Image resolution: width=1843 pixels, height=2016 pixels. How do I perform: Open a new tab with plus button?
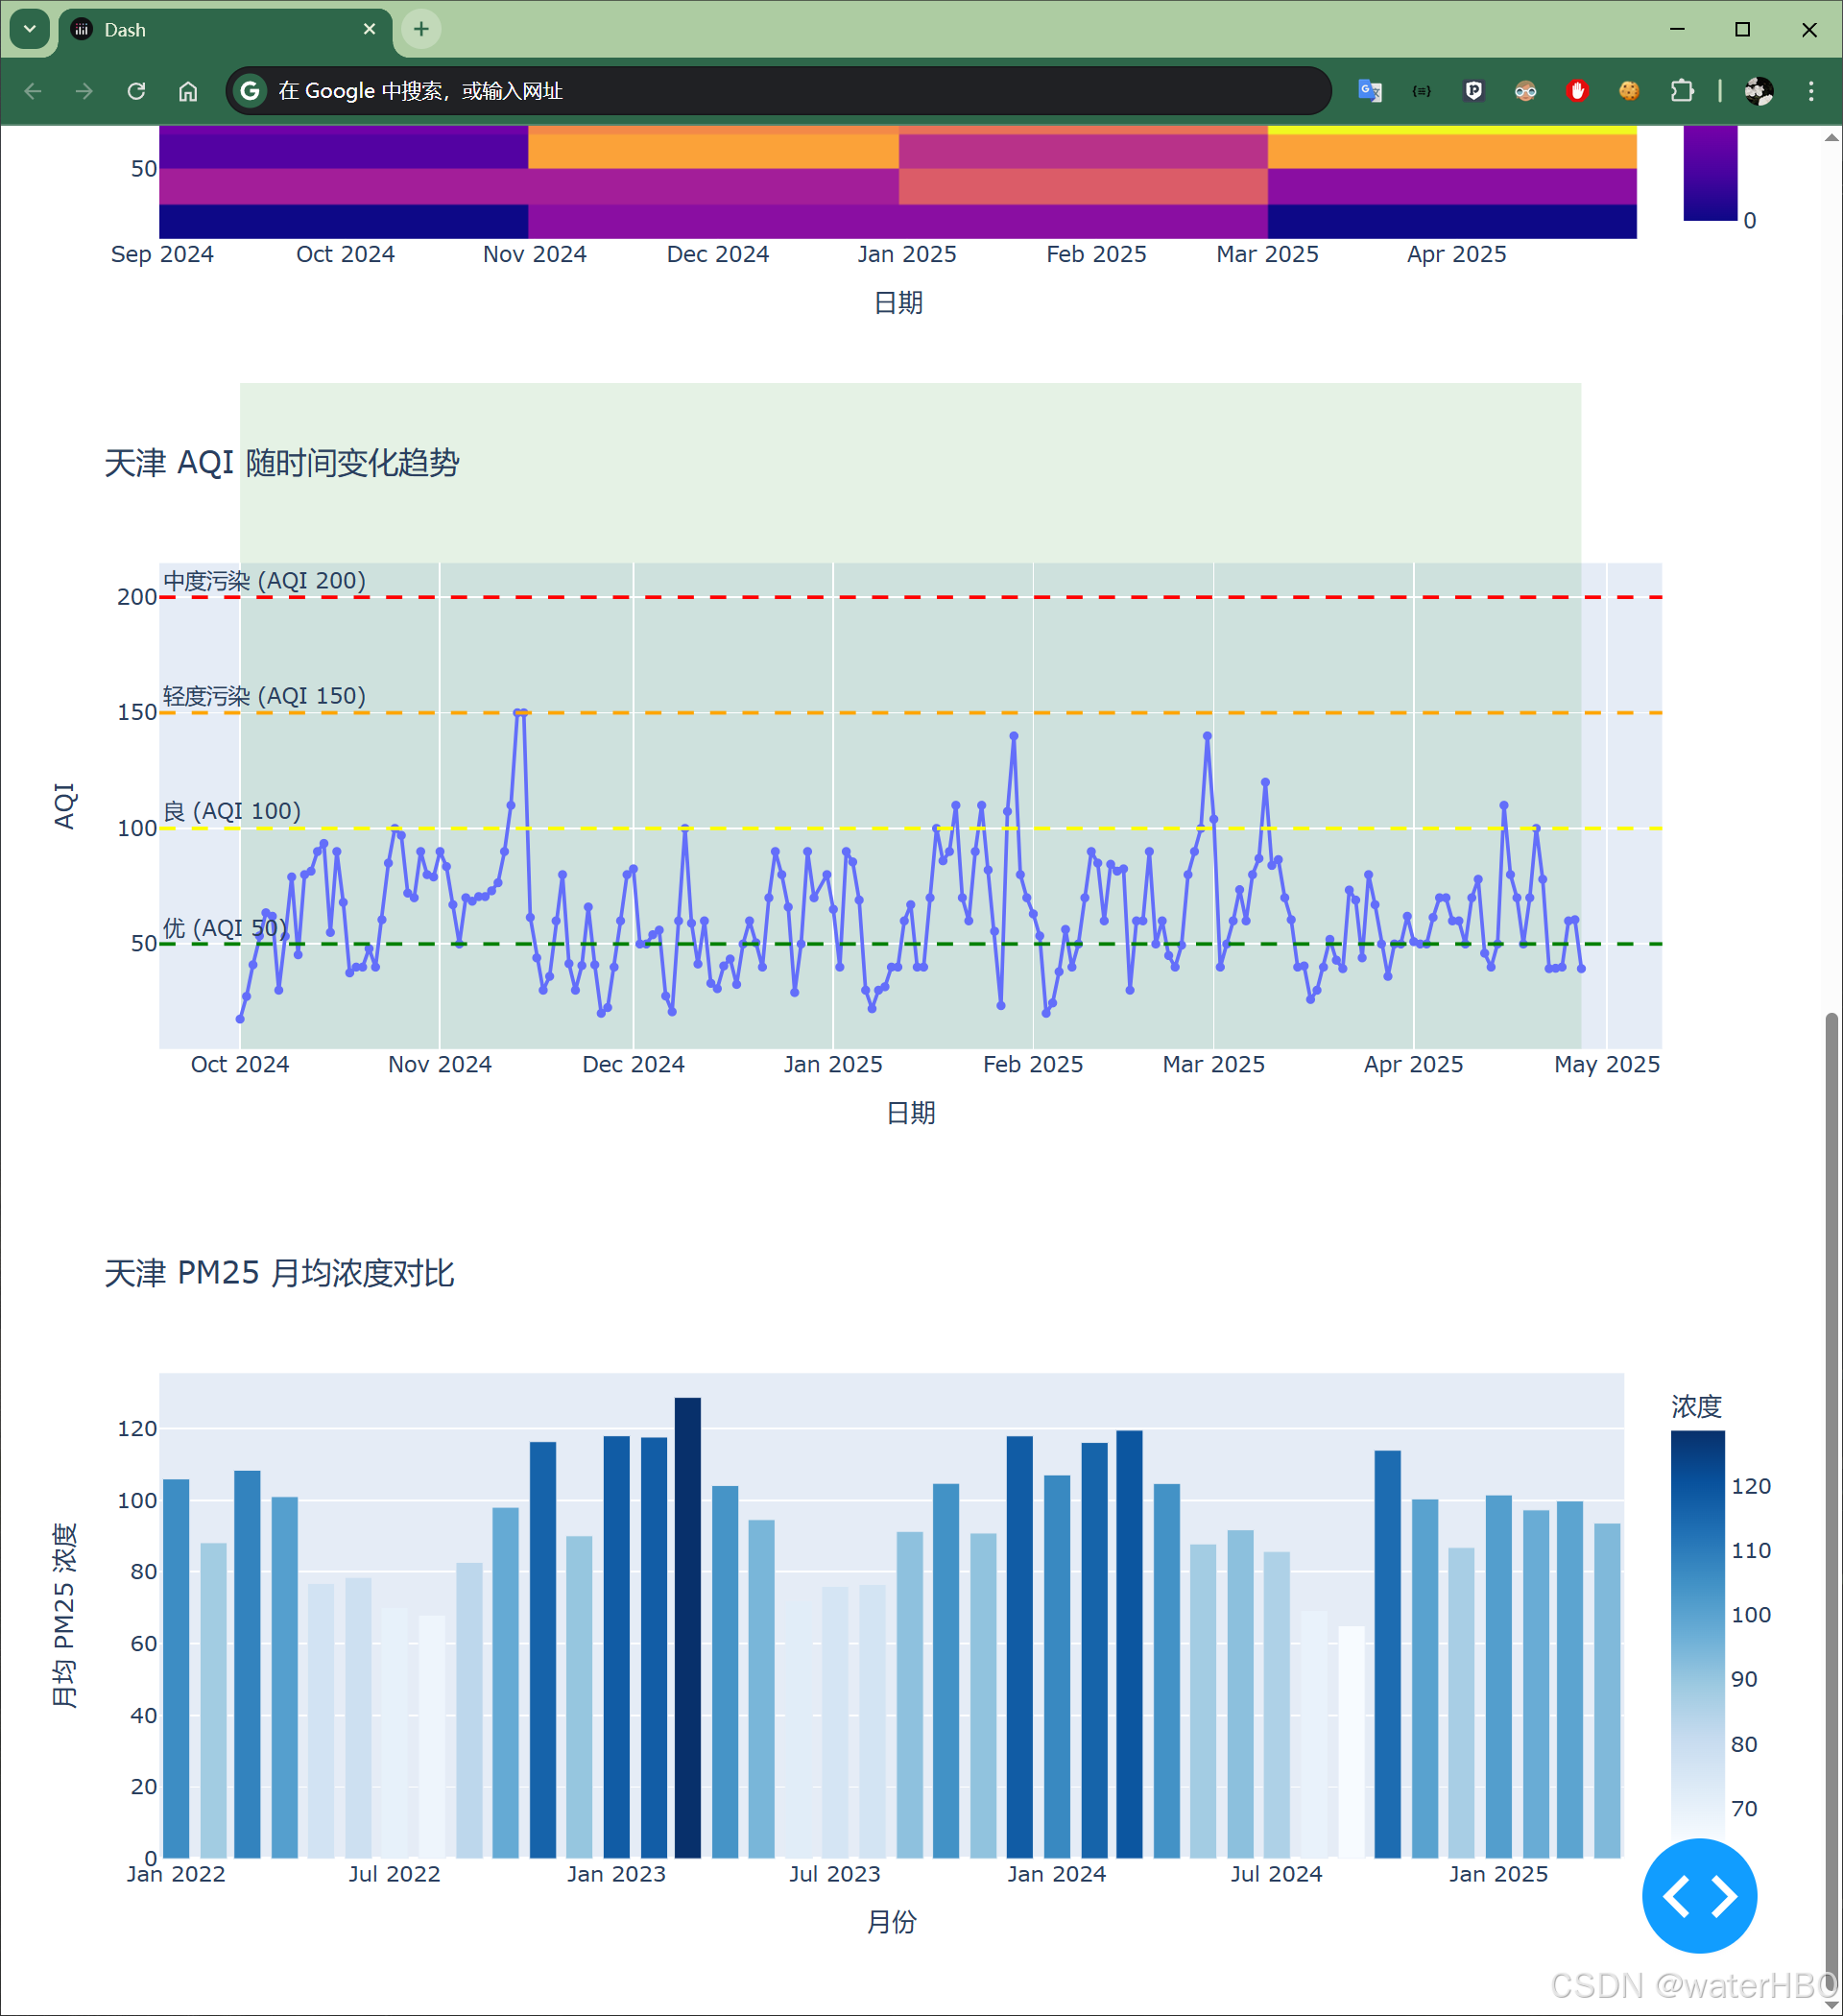tap(421, 29)
